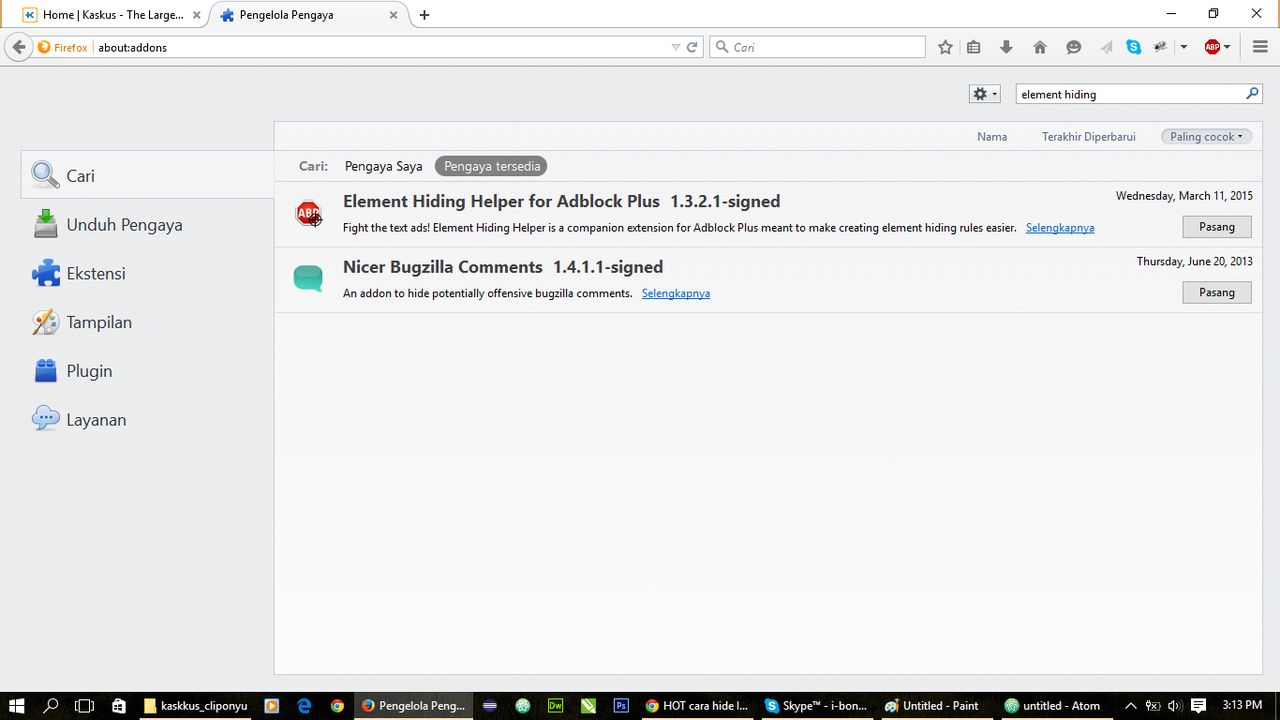The image size is (1280, 720).
Task: Click the paper plane send icon
Action: (1106, 47)
